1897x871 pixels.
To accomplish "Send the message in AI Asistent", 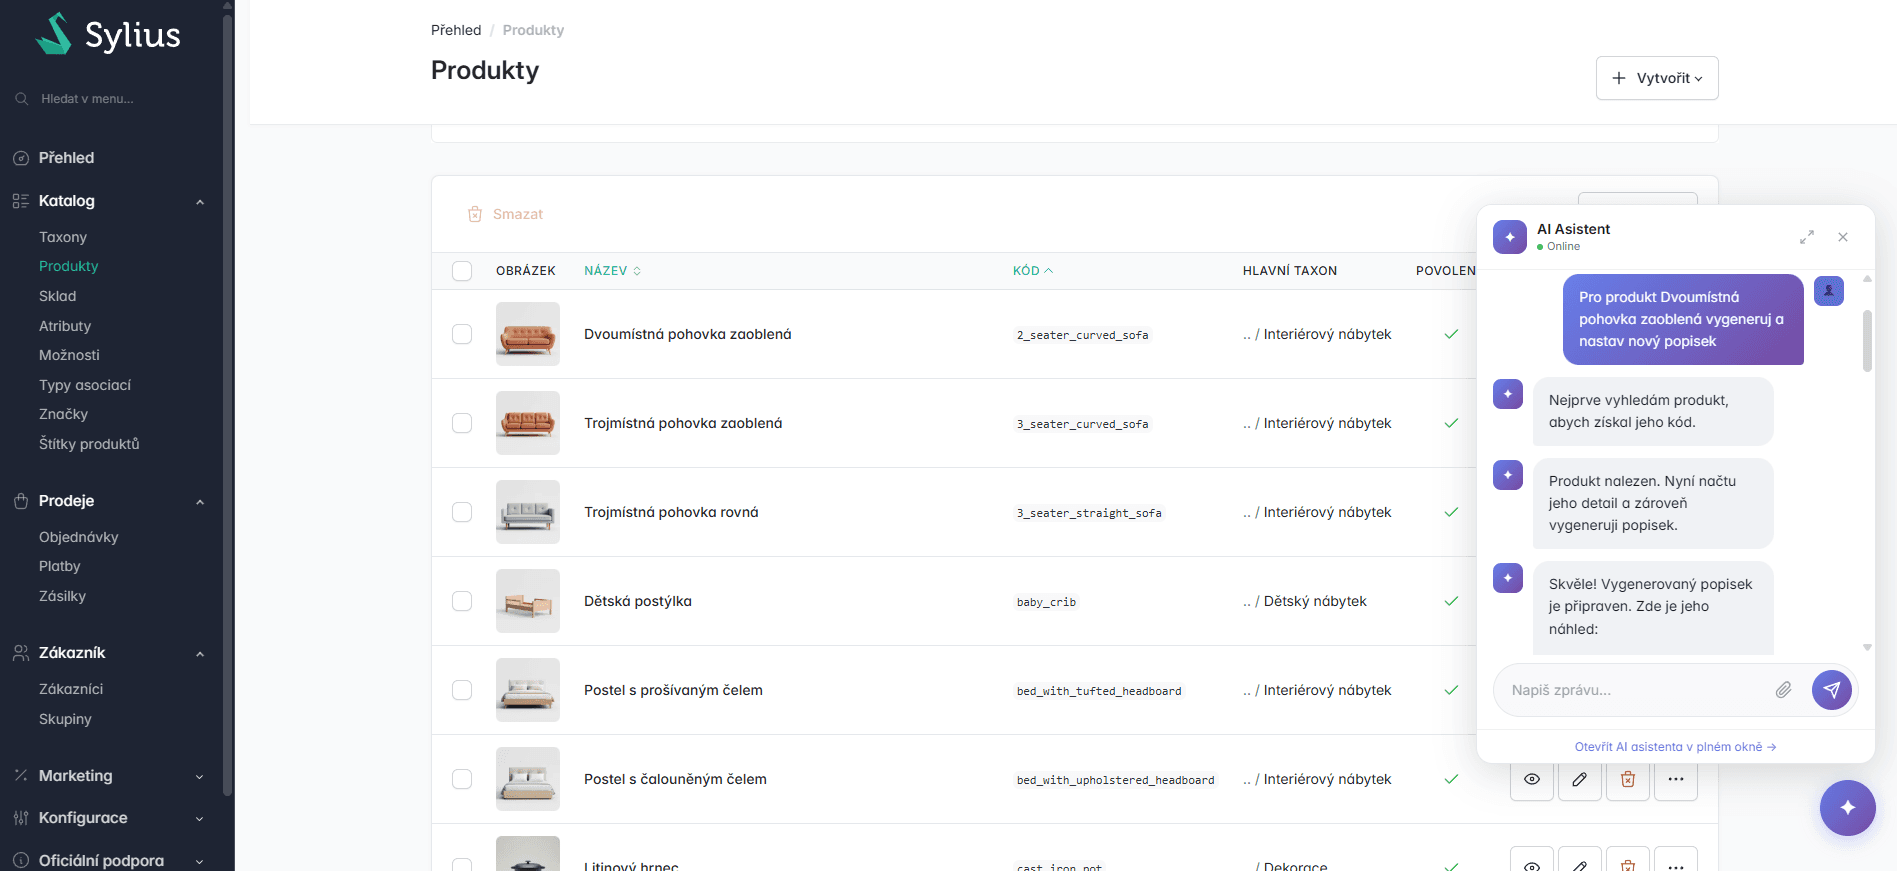I will click(1831, 690).
